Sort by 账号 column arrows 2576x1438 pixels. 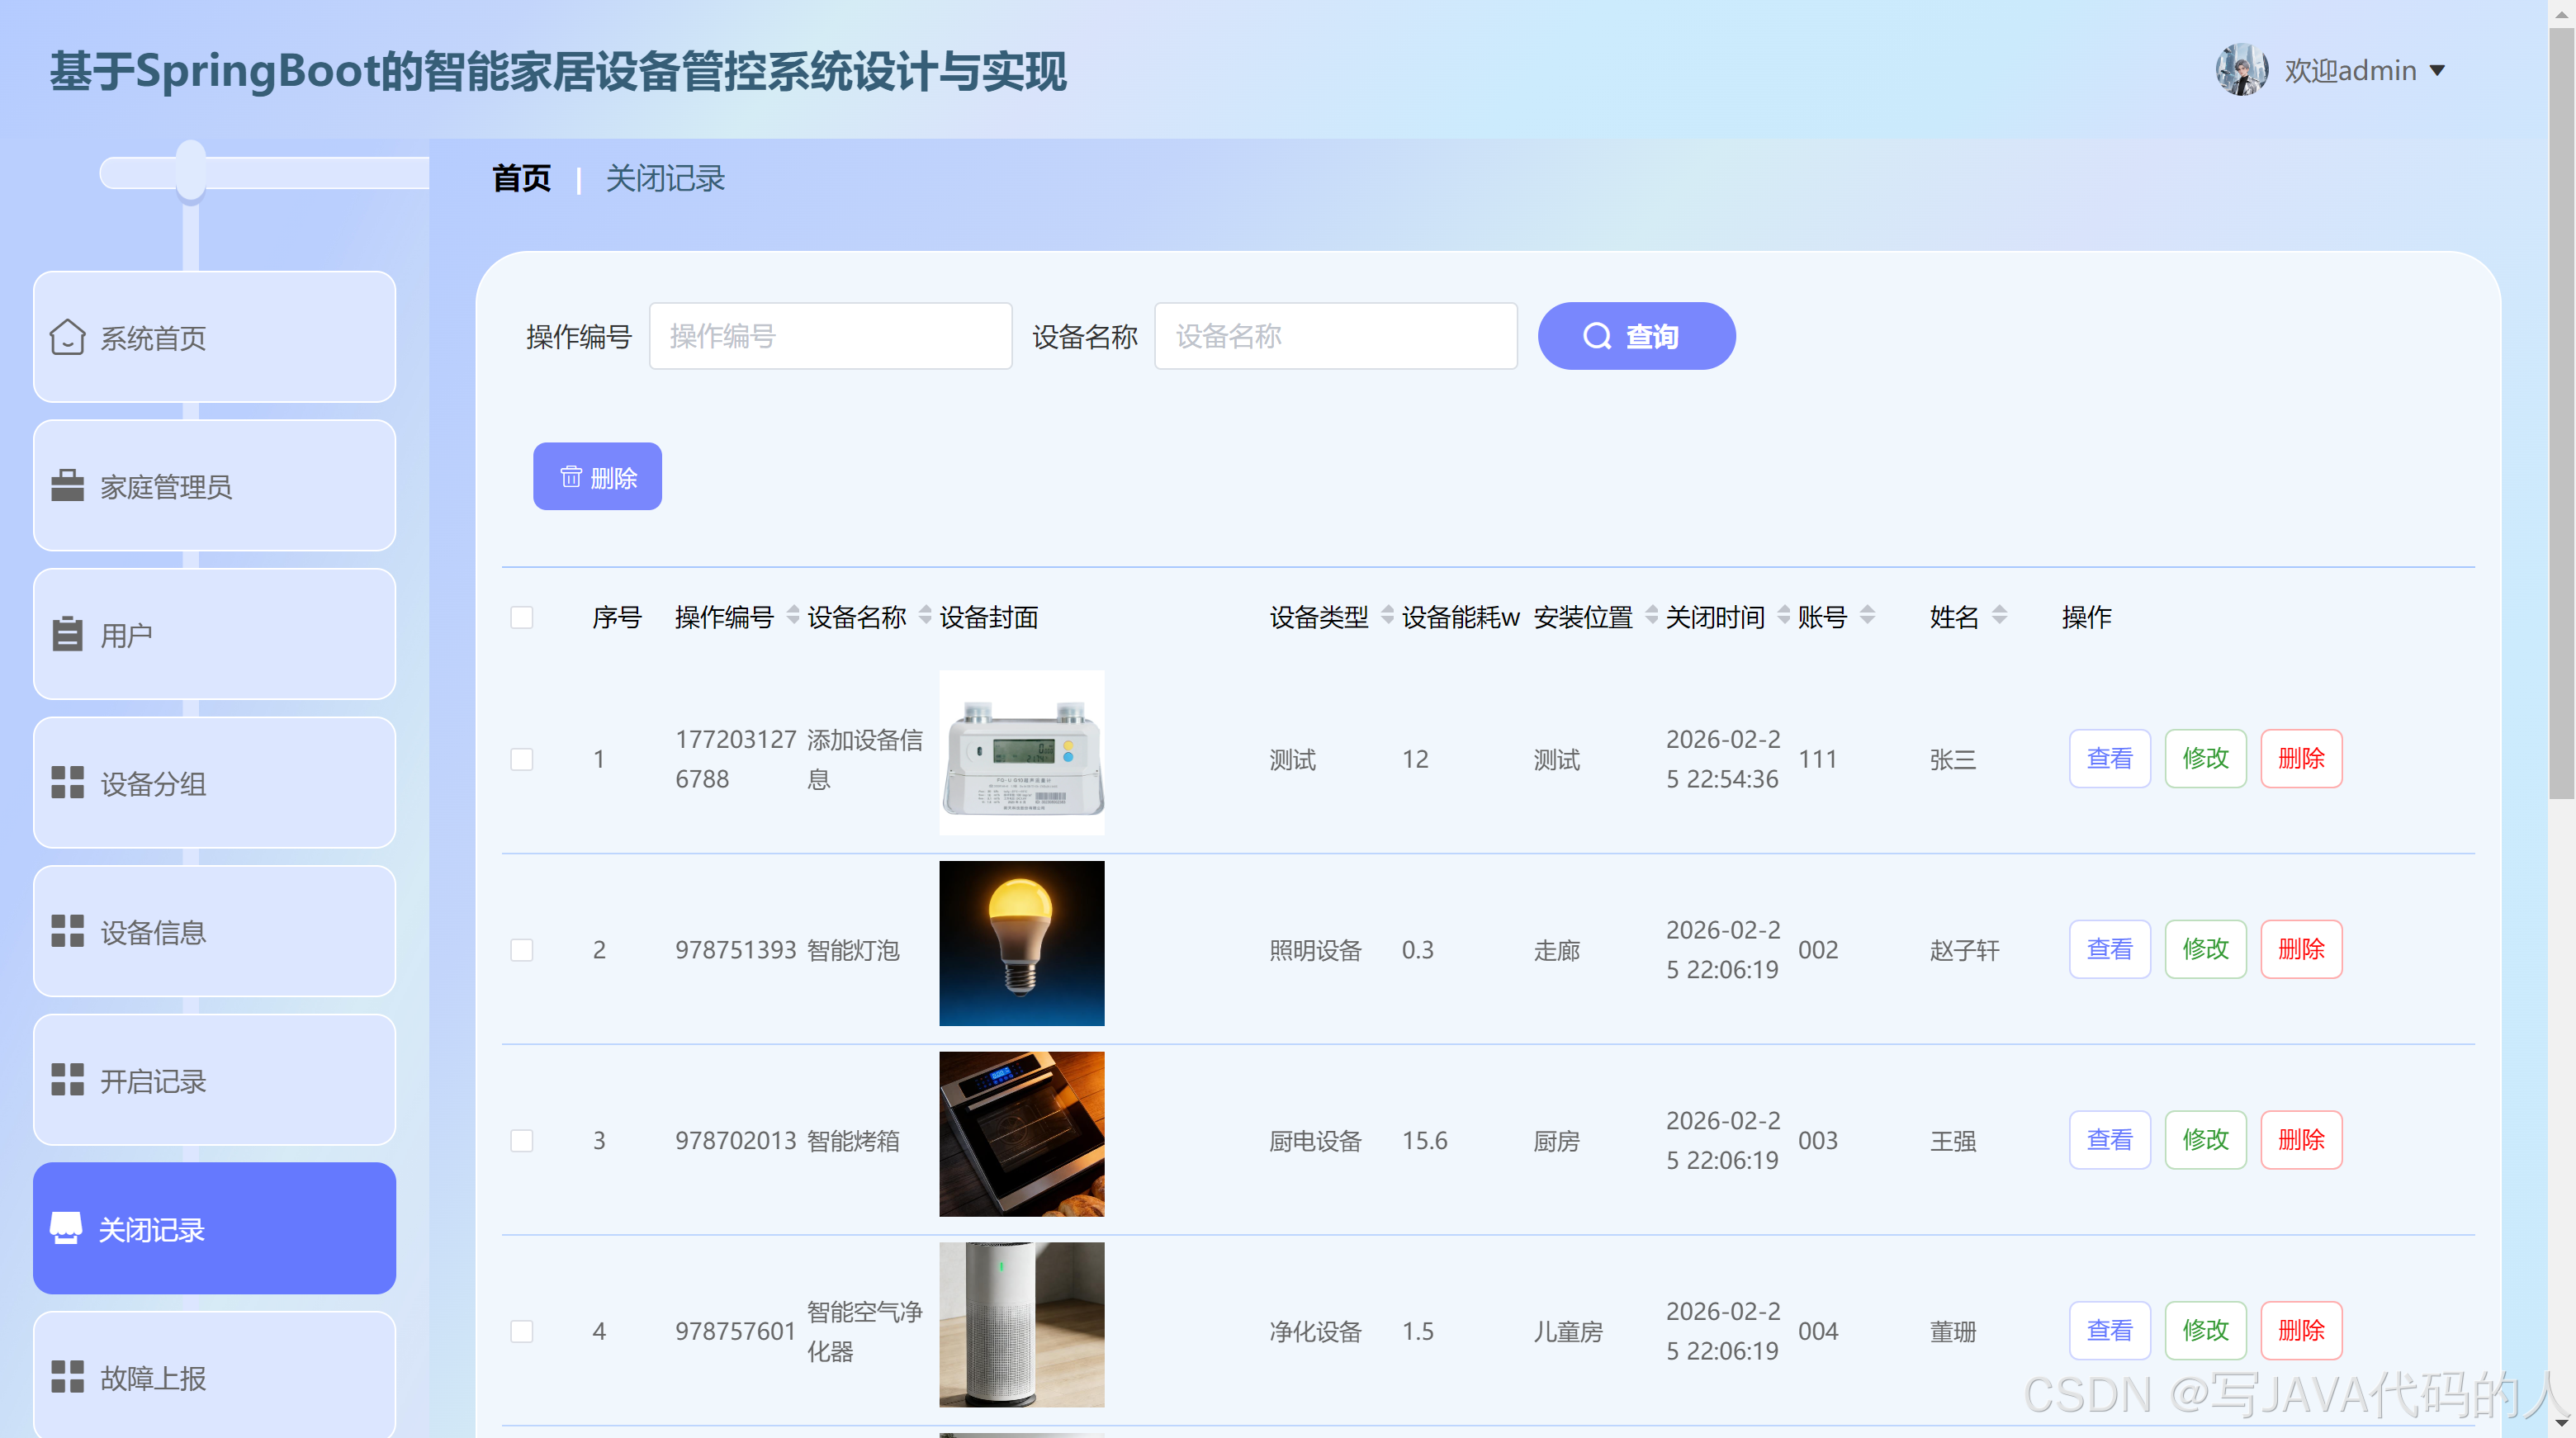pos(1867,615)
